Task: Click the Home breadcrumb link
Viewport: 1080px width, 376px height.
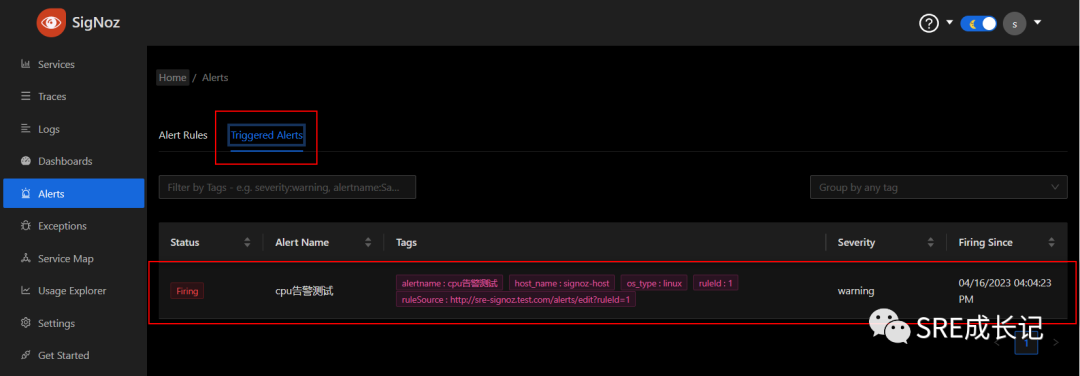Action: pyautogui.click(x=172, y=78)
